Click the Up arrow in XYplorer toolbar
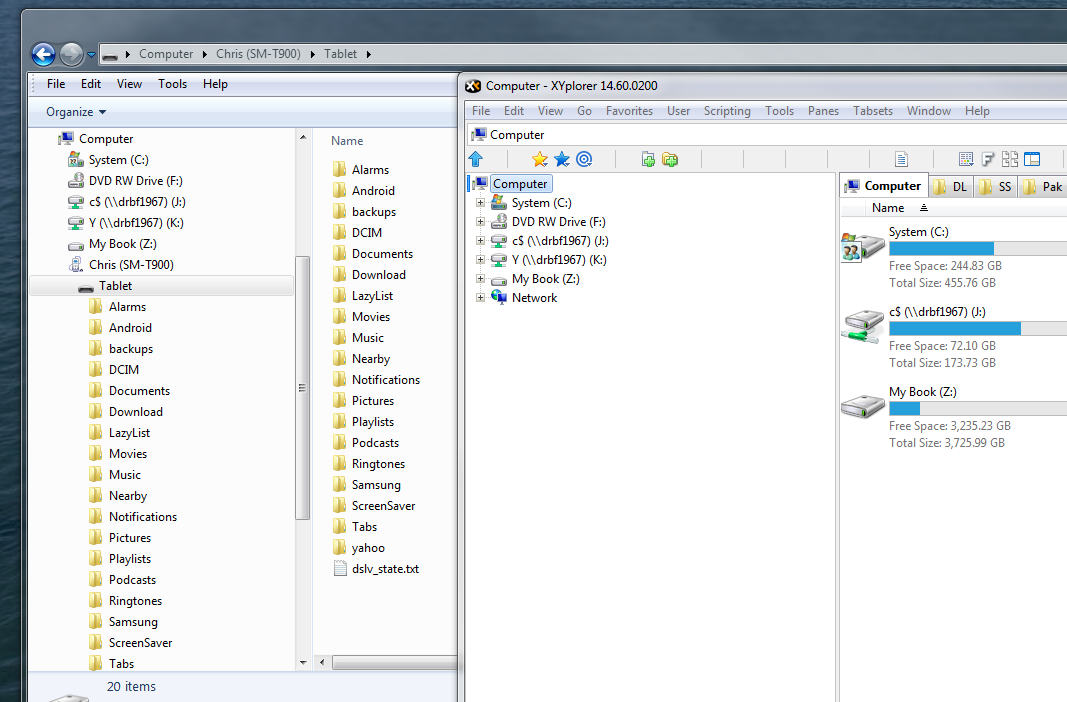The width and height of the screenshot is (1067, 702). tap(476, 159)
